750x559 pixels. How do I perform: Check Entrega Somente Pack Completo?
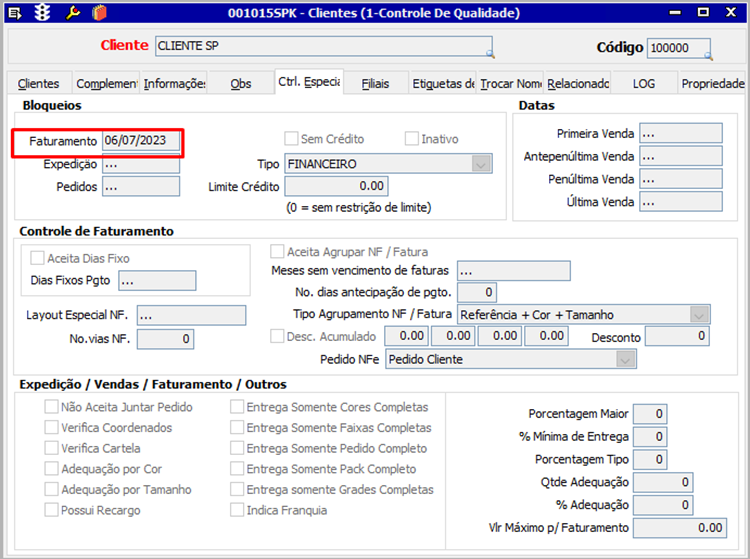tap(237, 469)
